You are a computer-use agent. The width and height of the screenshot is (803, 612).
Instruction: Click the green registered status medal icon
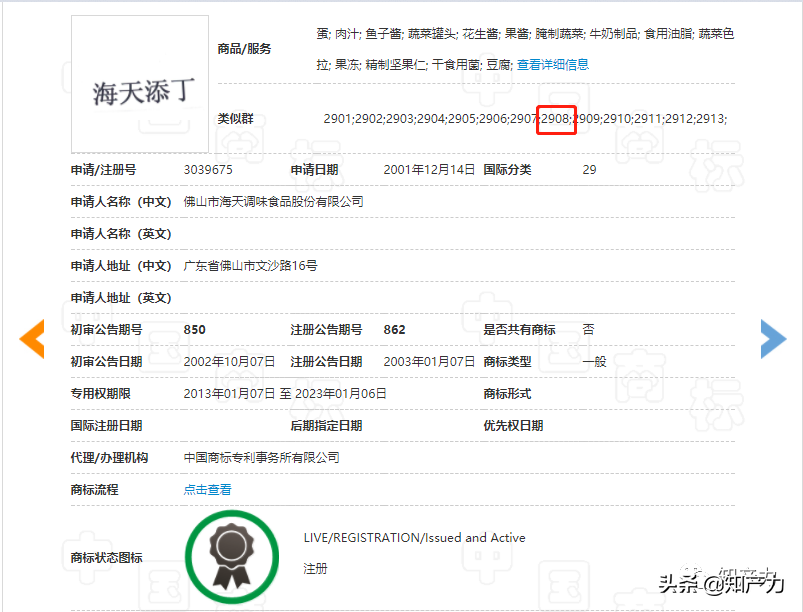point(232,557)
